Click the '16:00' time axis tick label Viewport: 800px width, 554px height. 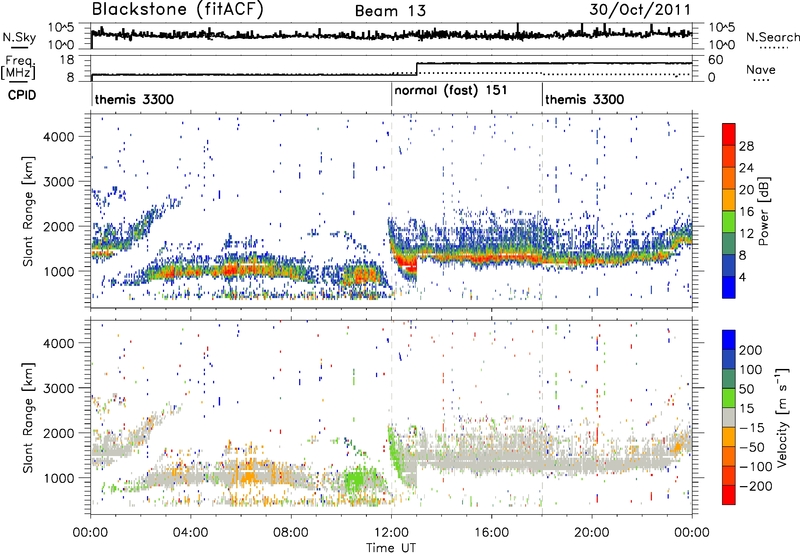pyautogui.click(x=491, y=533)
